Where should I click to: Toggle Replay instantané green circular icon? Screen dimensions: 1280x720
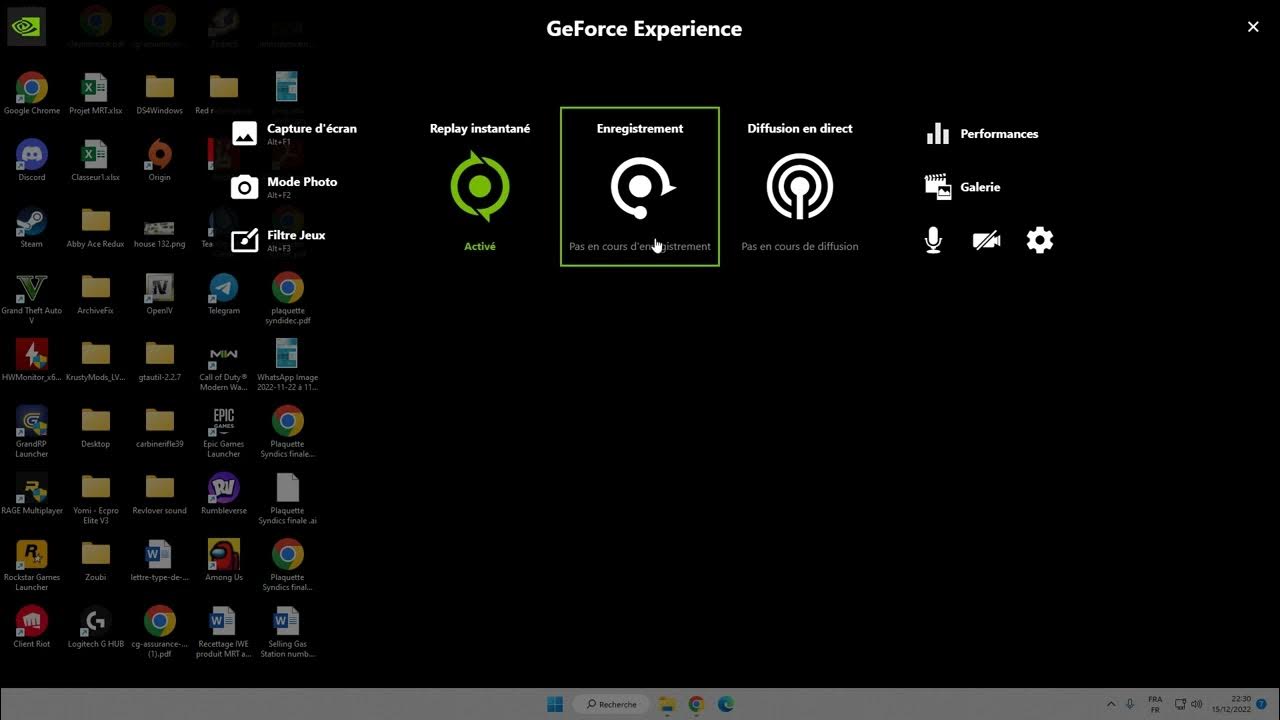pos(480,186)
